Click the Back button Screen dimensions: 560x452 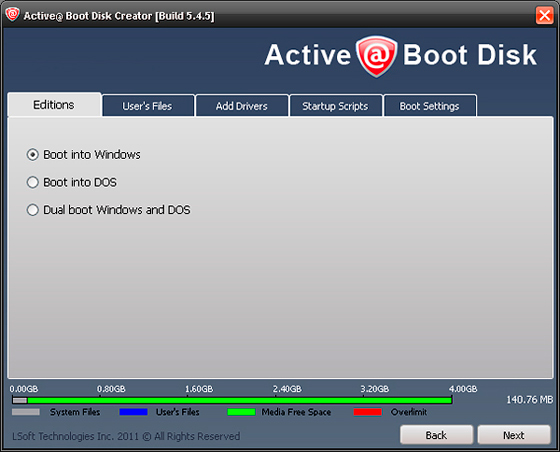click(x=436, y=435)
